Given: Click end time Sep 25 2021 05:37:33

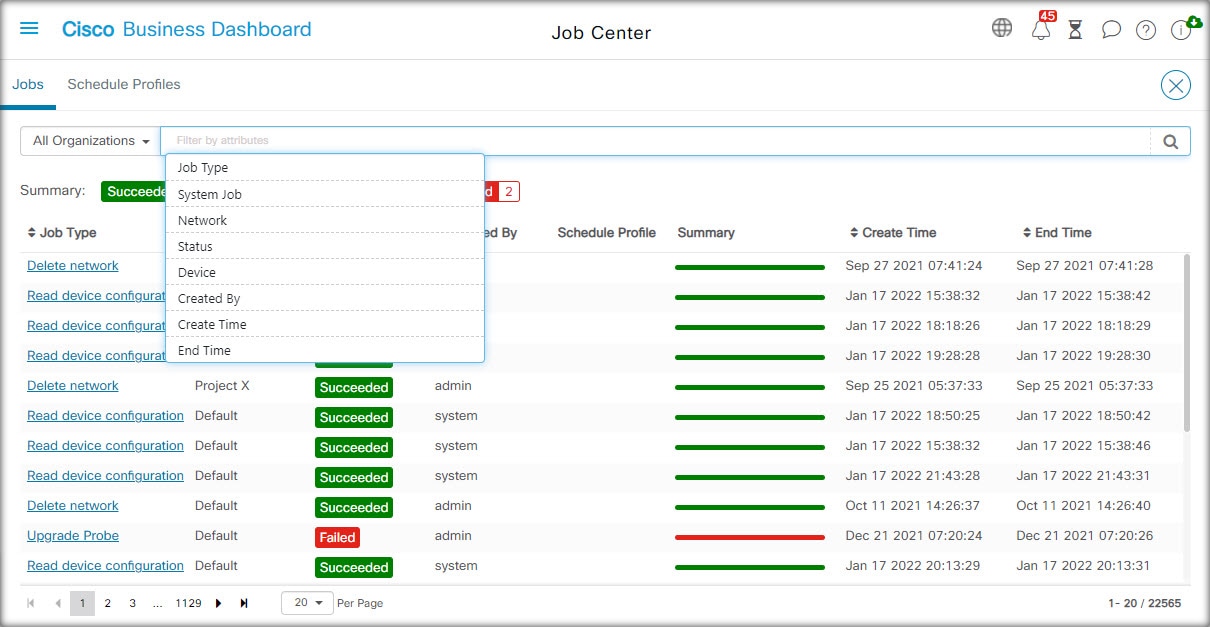Looking at the screenshot, I should pyautogui.click(x=1085, y=386).
